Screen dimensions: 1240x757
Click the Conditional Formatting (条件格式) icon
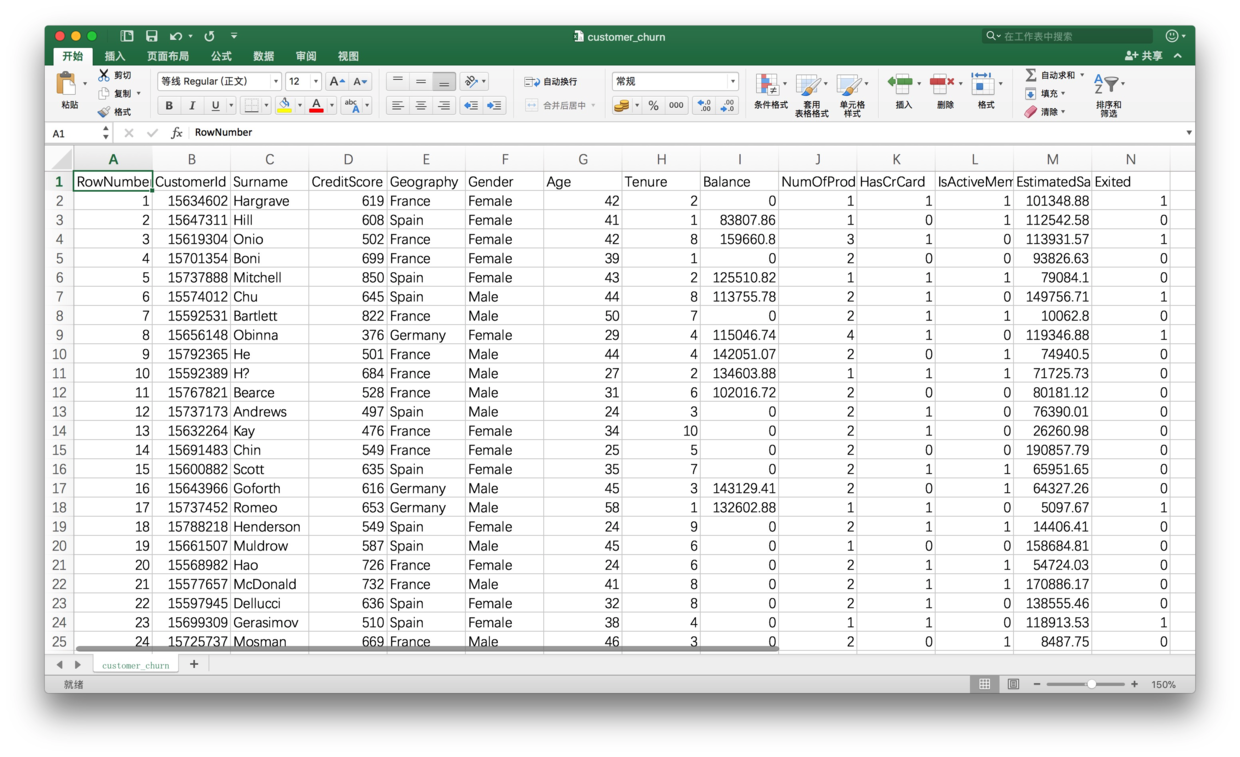(768, 86)
